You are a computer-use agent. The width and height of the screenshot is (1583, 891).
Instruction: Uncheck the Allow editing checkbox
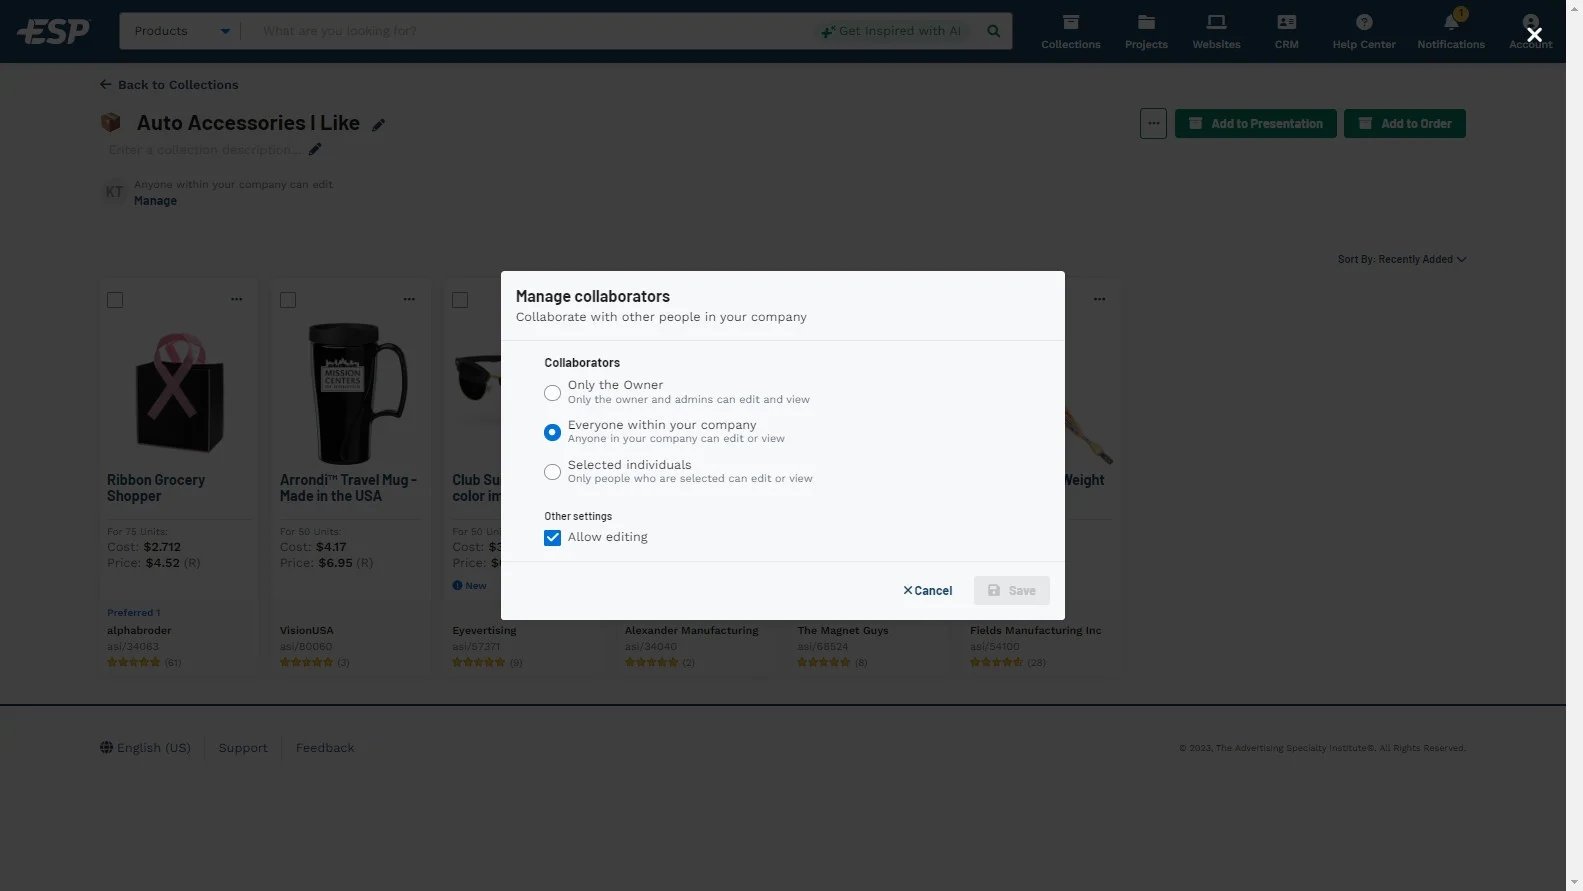click(552, 538)
